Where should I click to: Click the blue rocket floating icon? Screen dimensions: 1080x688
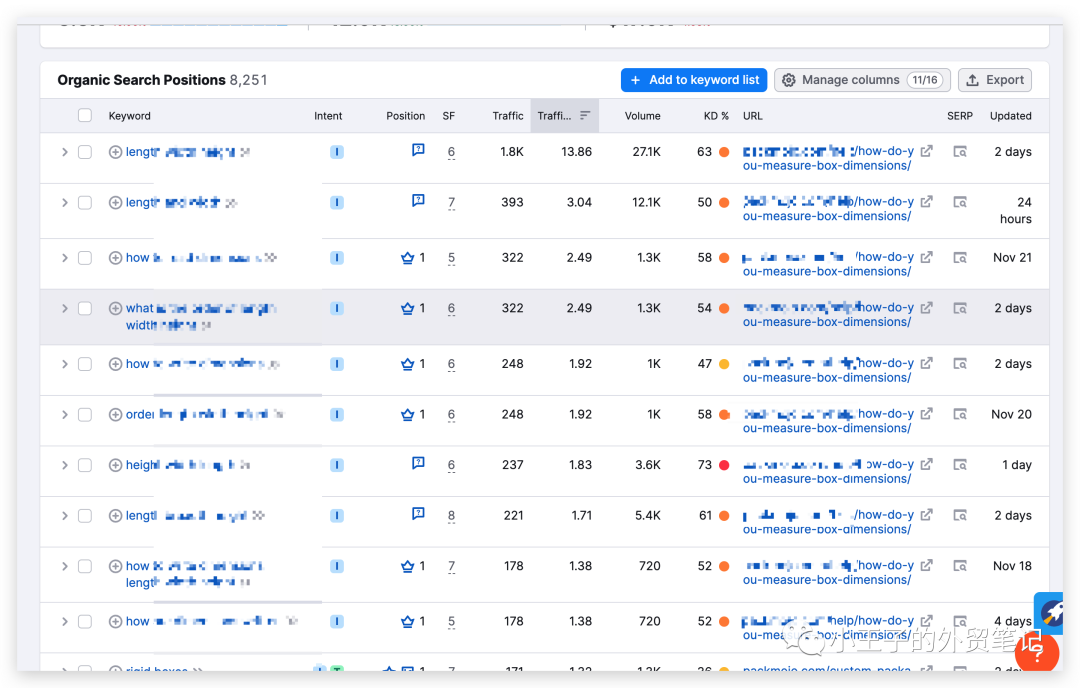[1051, 611]
